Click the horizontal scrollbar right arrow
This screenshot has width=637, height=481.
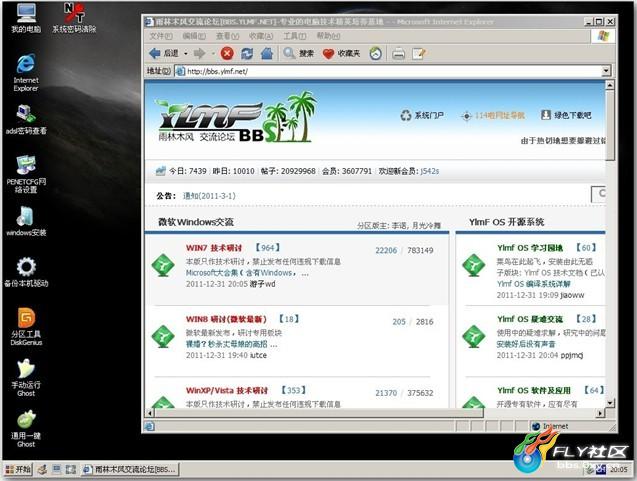pyautogui.click(x=600, y=413)
